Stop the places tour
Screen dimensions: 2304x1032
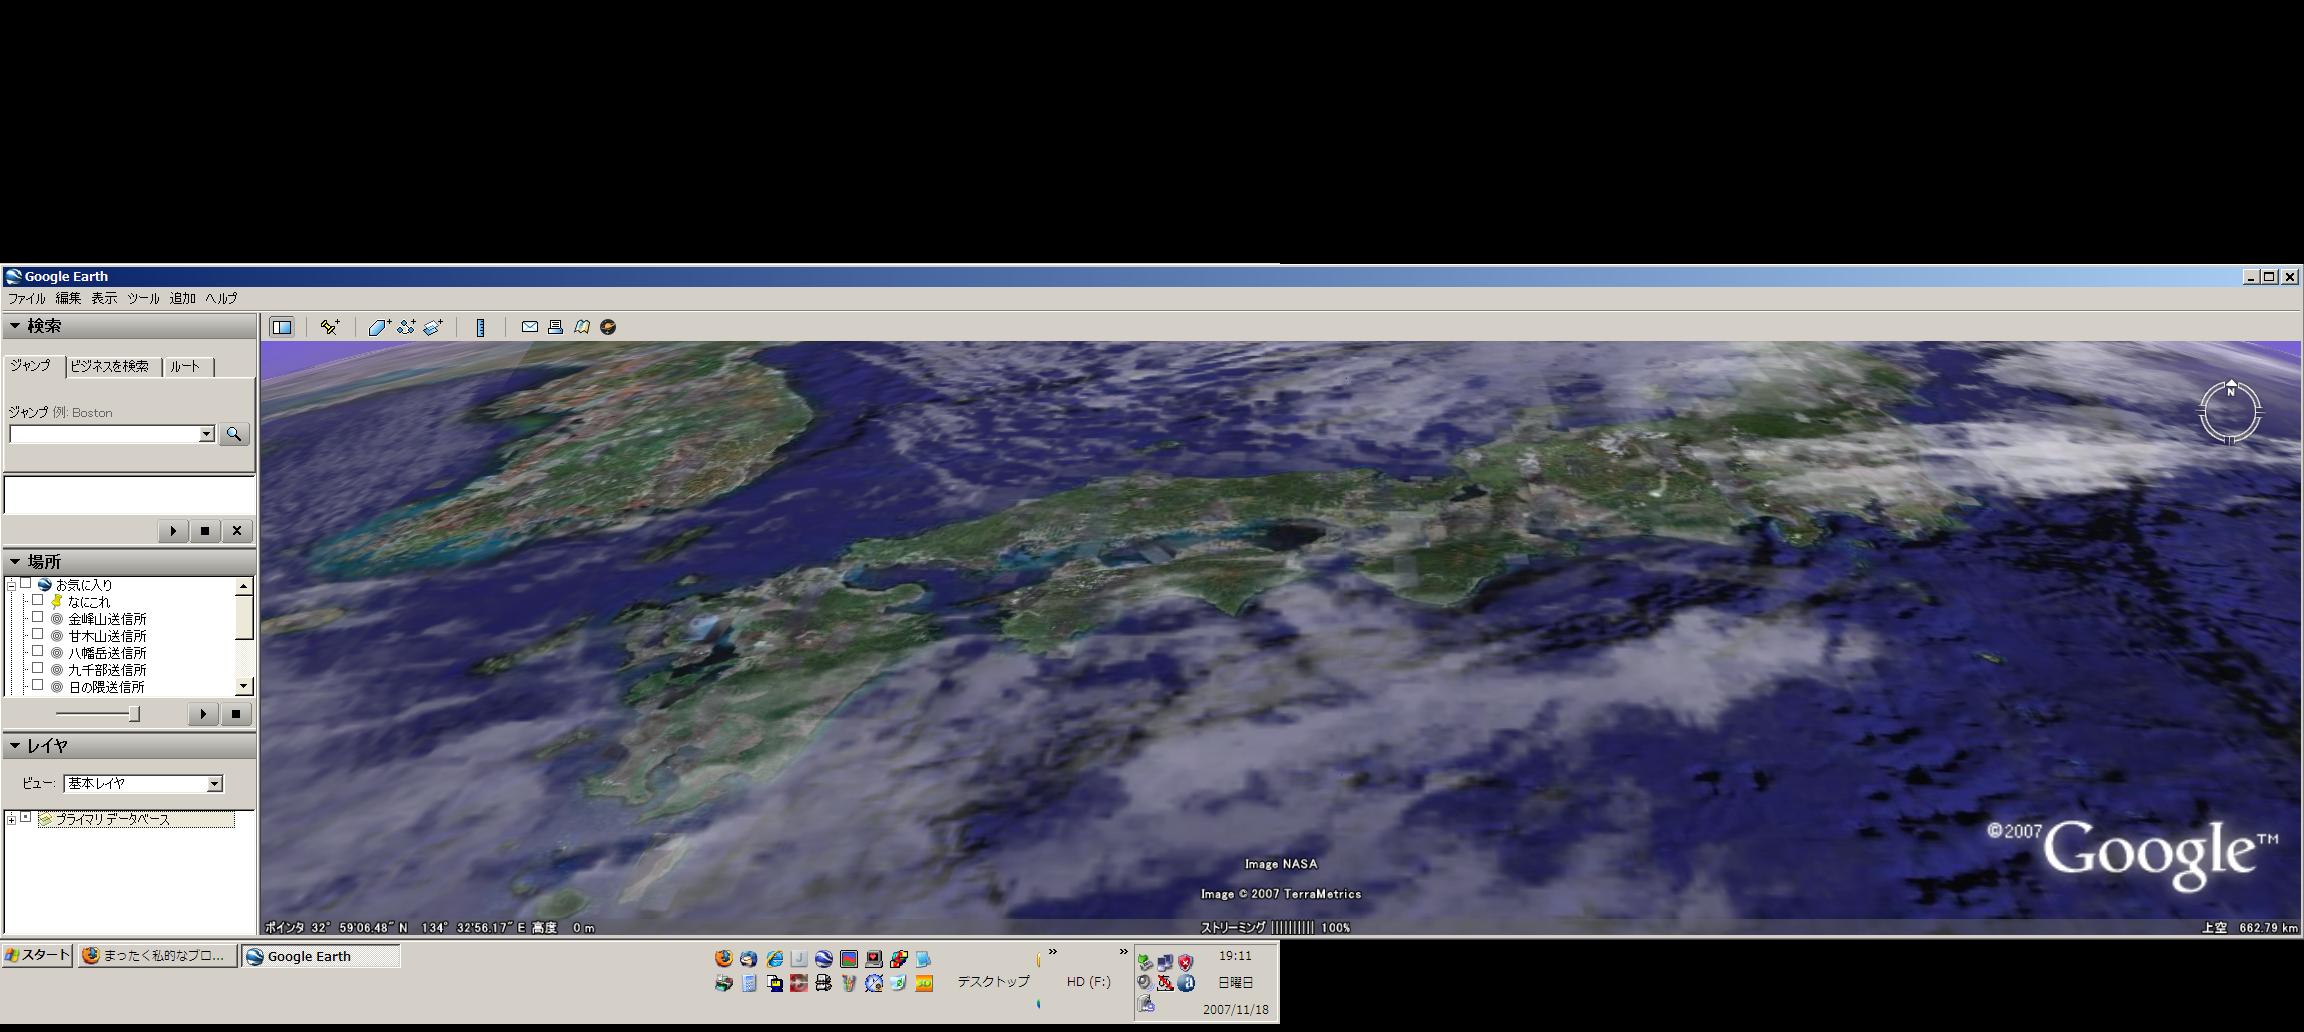pyautogui.click(x=236, y=714)
